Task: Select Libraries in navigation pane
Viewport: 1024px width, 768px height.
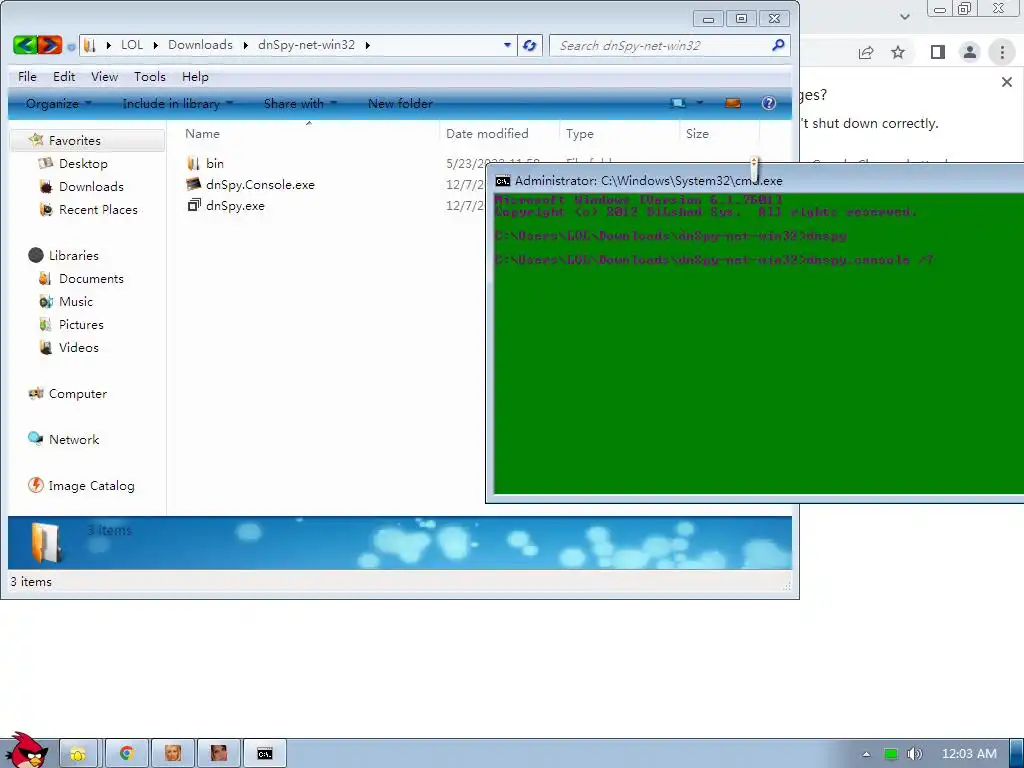Action: 73,256
